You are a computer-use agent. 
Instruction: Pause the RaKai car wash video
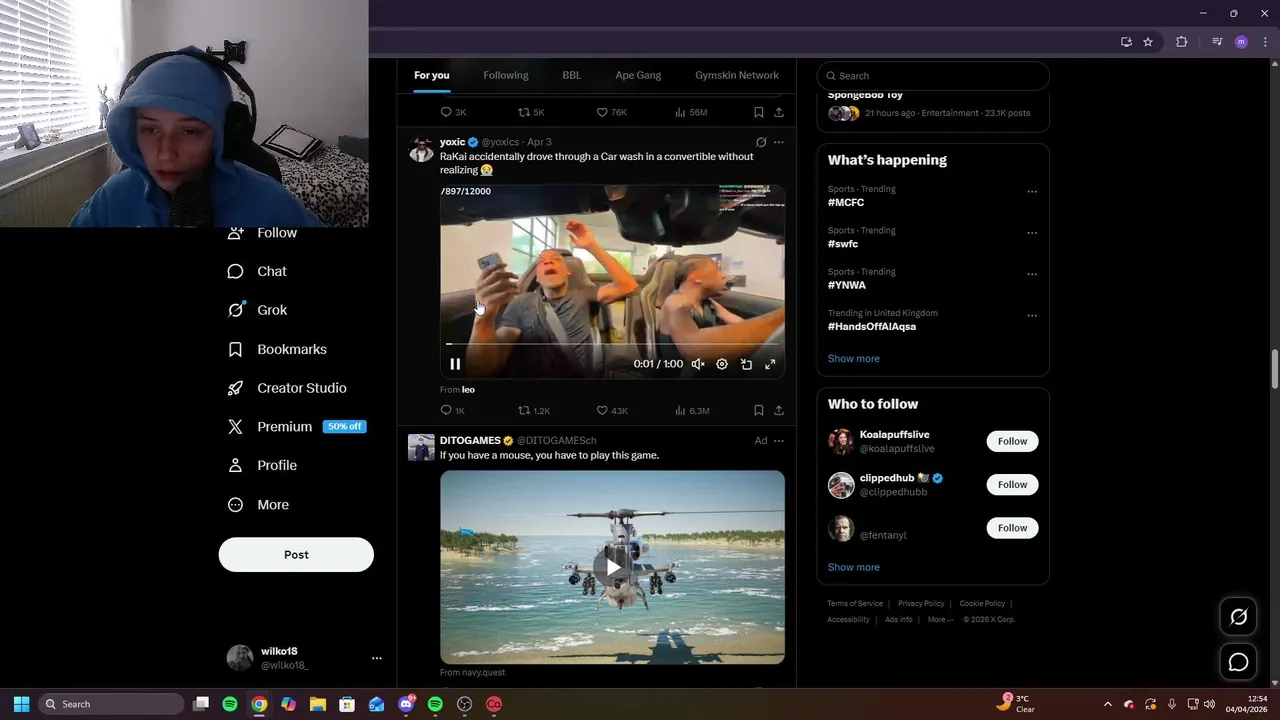455,365
